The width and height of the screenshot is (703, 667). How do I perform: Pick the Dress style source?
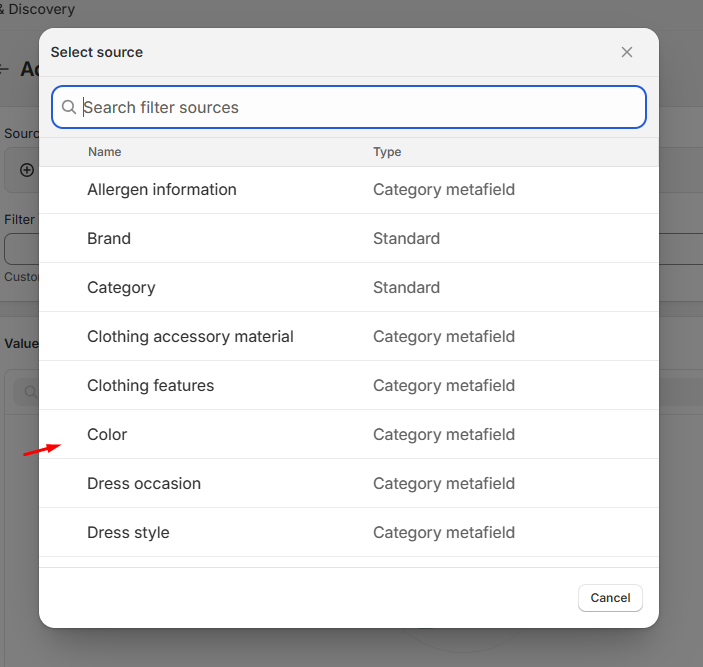tap(128, 533)
